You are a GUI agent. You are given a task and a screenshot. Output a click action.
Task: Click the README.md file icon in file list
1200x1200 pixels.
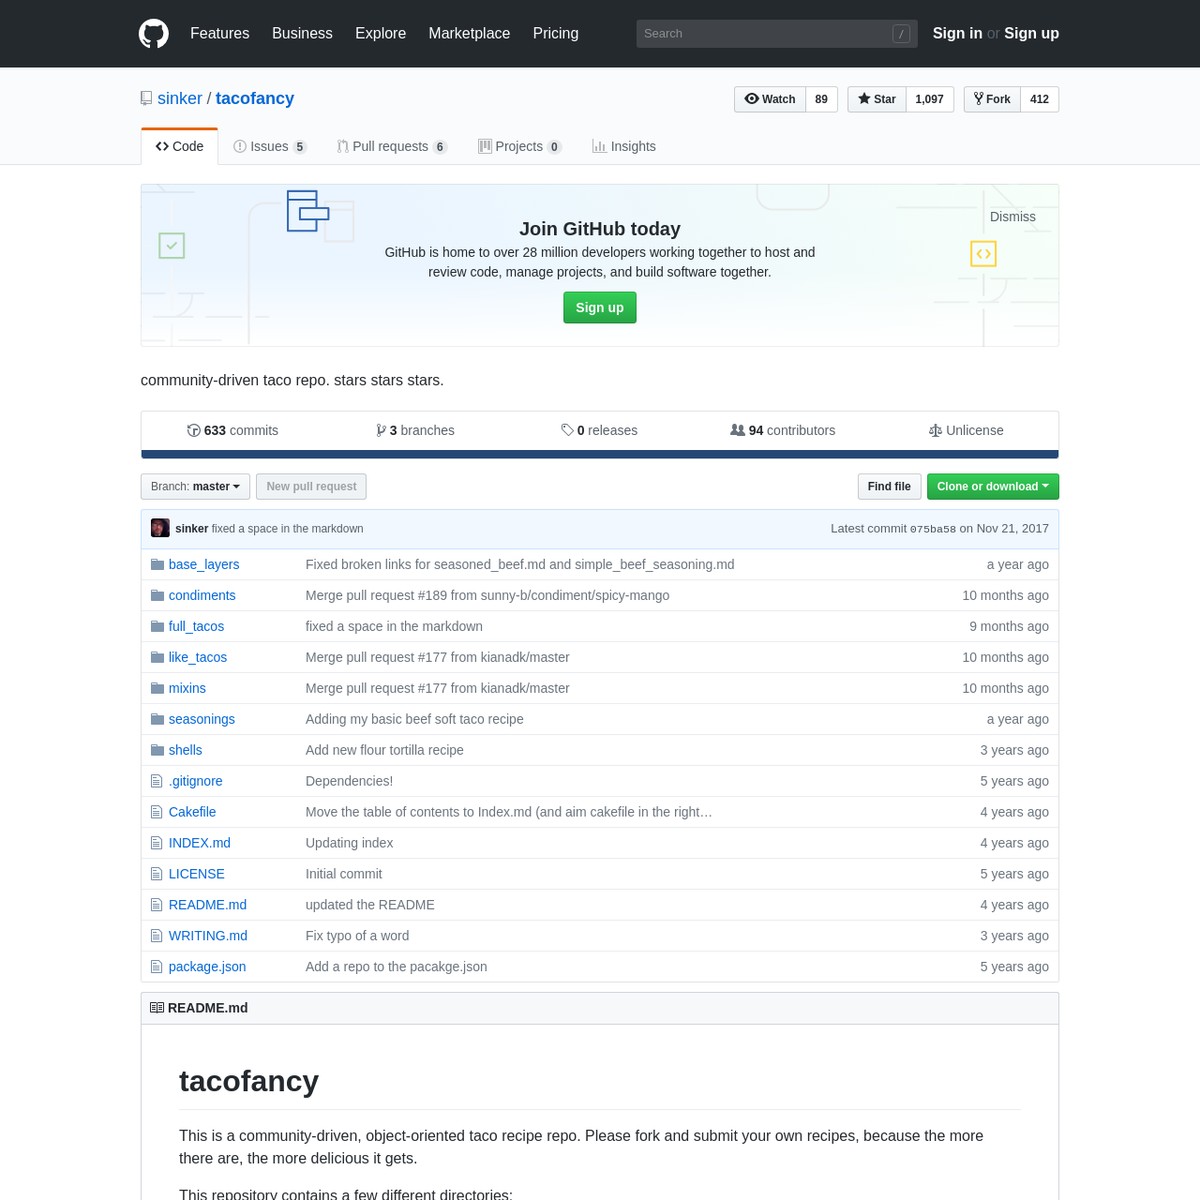[156, 905]
